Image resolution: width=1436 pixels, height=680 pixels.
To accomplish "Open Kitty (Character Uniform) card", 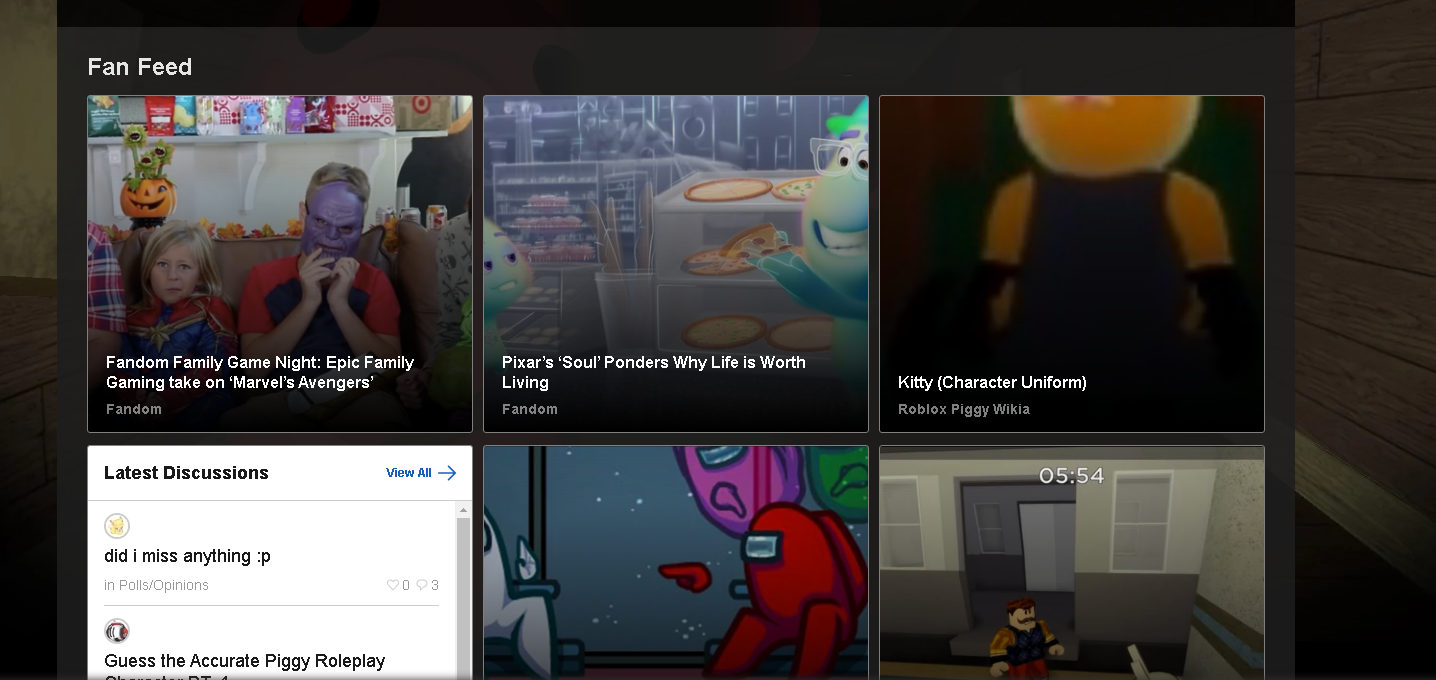I will point(1072,264).
